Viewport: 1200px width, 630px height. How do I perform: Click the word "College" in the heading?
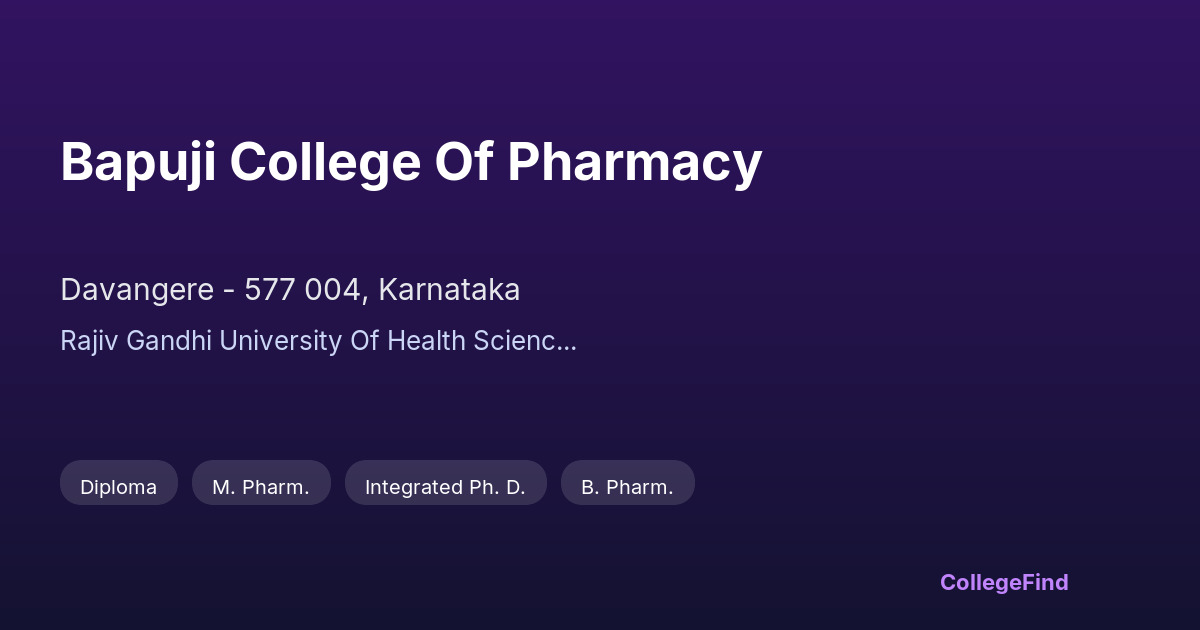pos(324,162)
